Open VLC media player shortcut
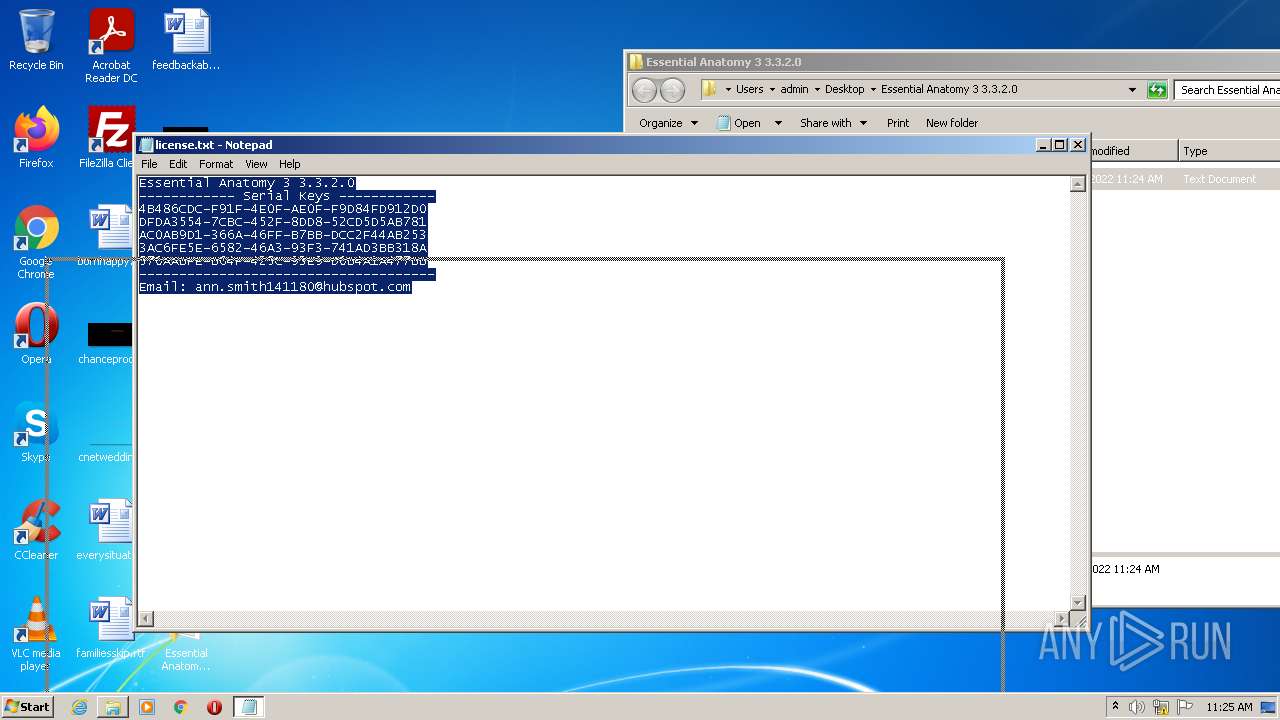Image resolution: width=1280 pixels, height=720 pixels. point(36,634)
